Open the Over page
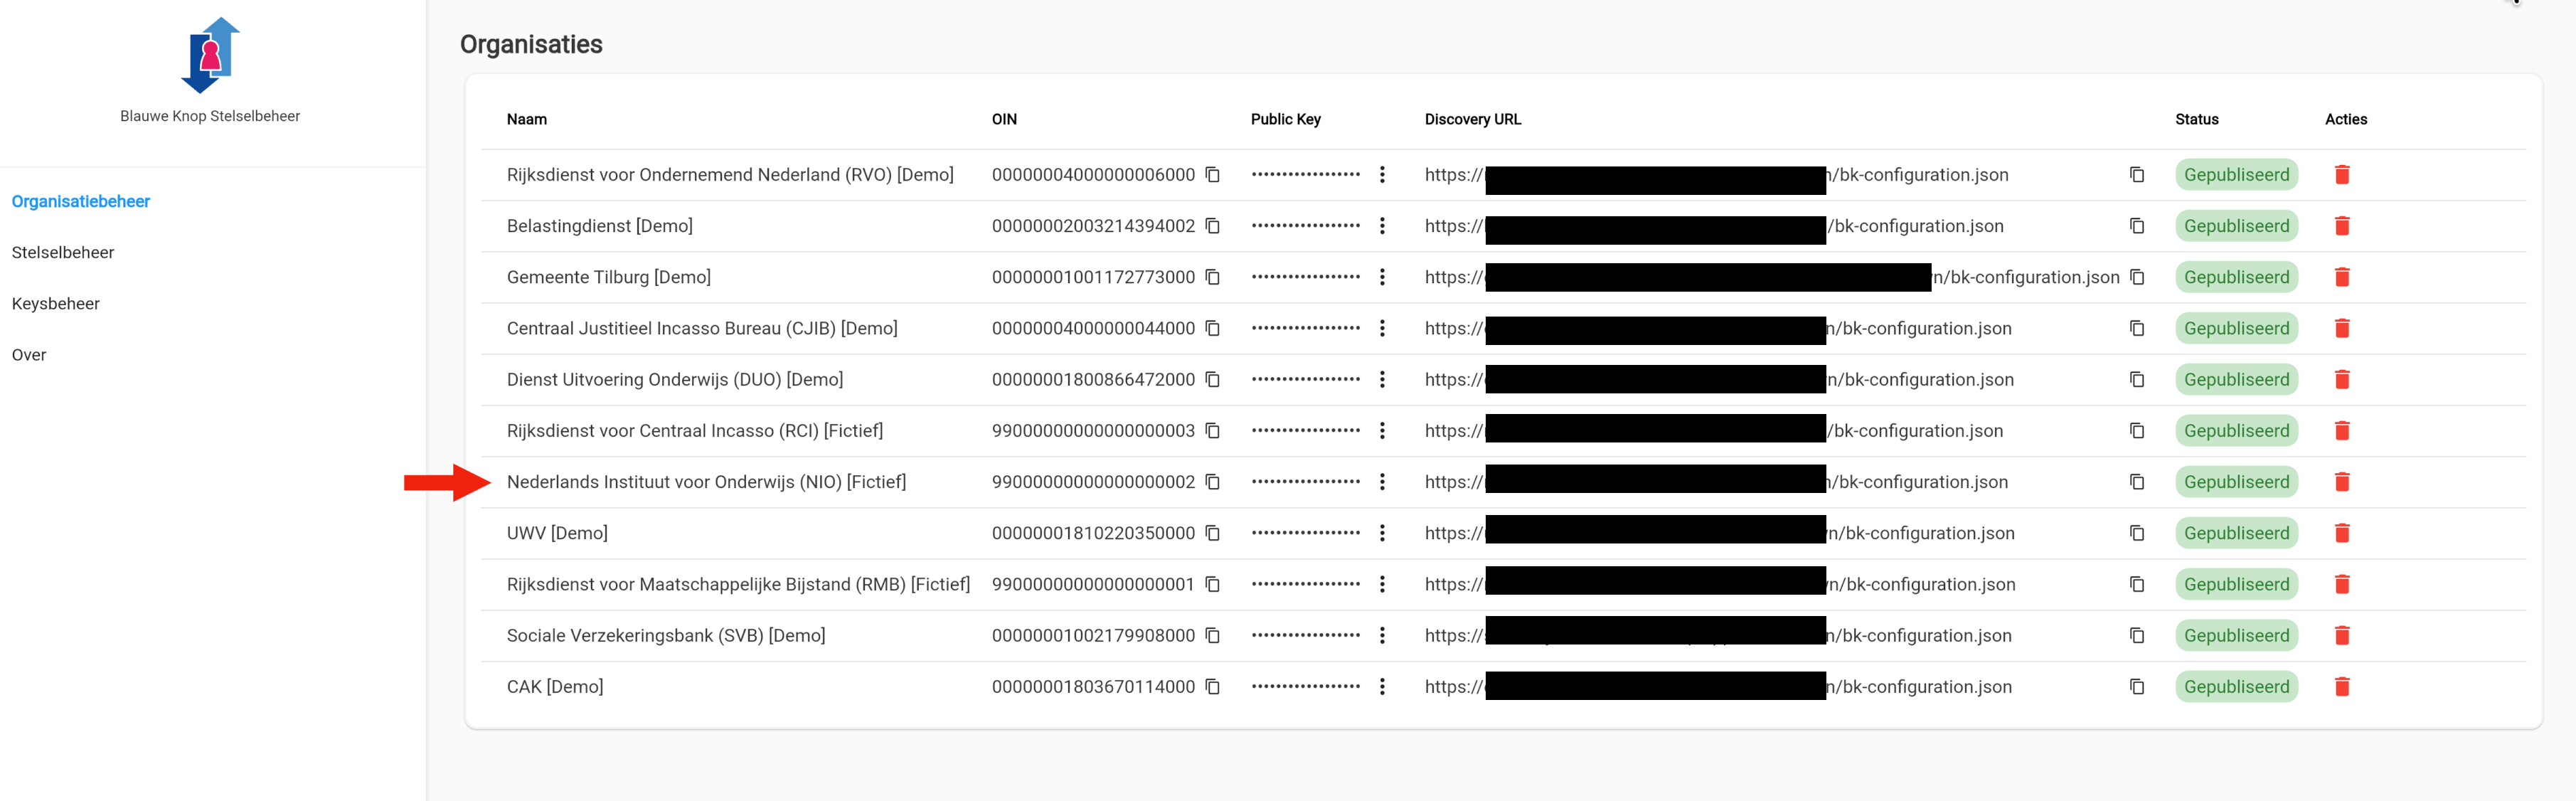Viewport: 2576px width, 801px height. pyautogui.click(x=29, y=355)
